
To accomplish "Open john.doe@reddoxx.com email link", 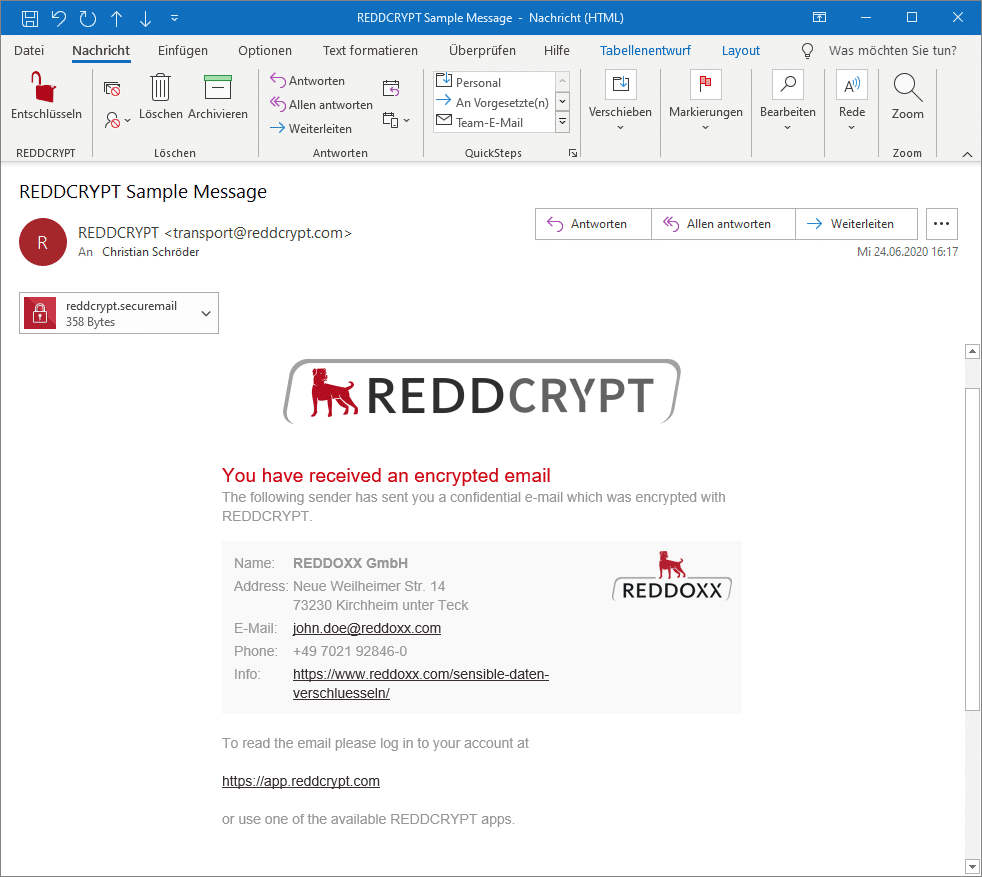I will (x=366, y=628).
